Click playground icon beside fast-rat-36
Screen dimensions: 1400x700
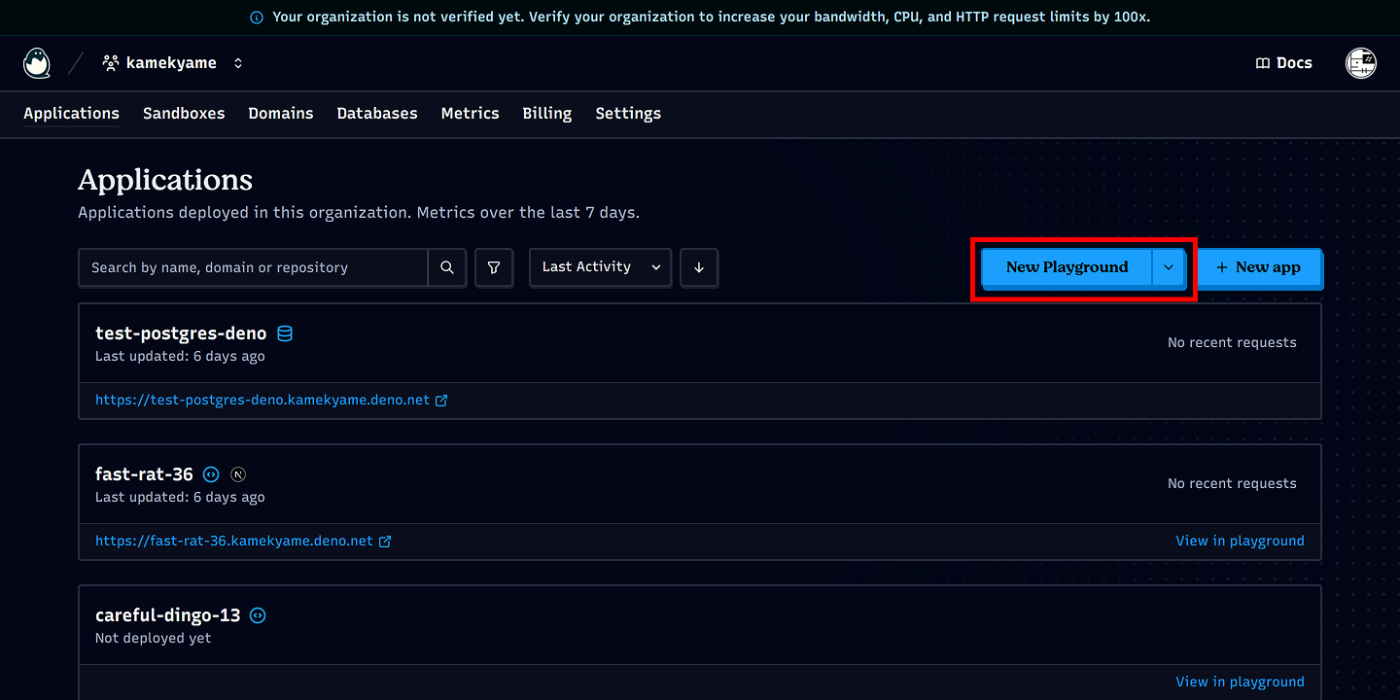211,474
